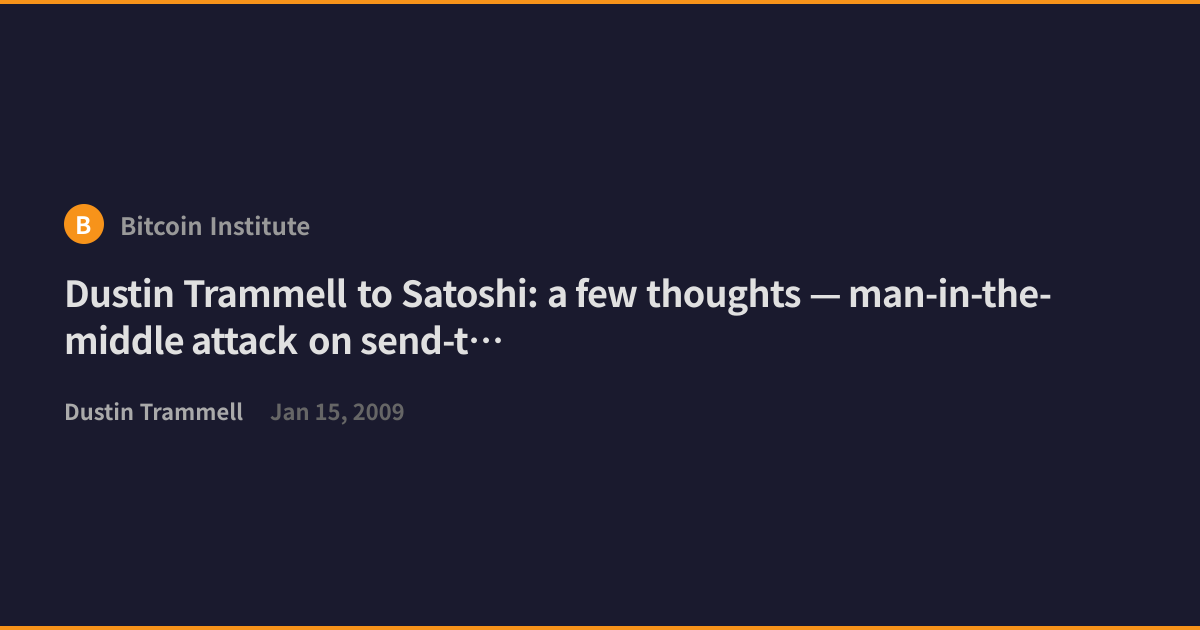Click the em dash in the headline
The height and width of the screenshot is (630, 1200).
point(825,296)
